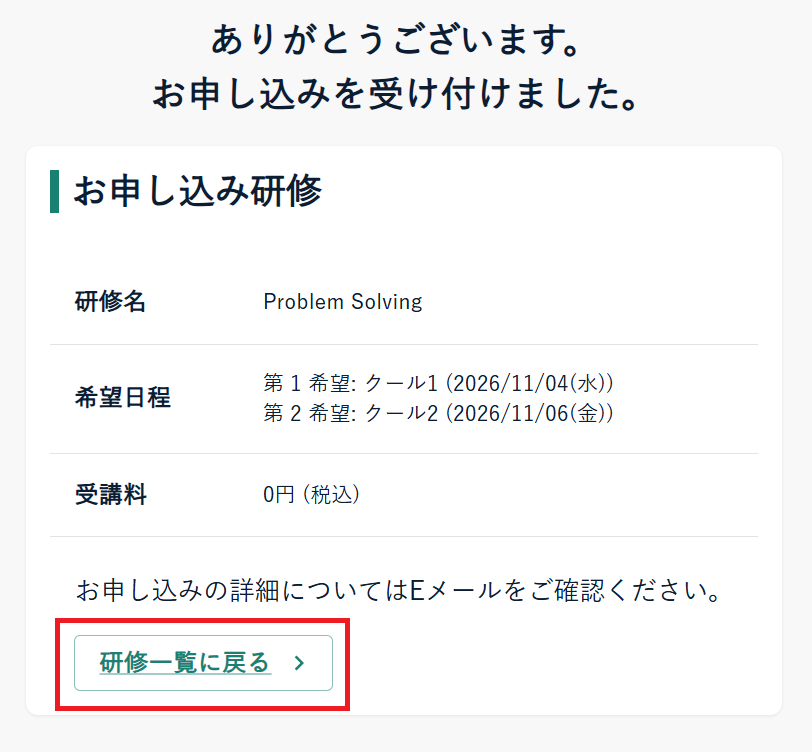Click the クール1 schedule name
The height and width of the screenshot is (752, 812).
pyautogui.click(x=401, y=383)
